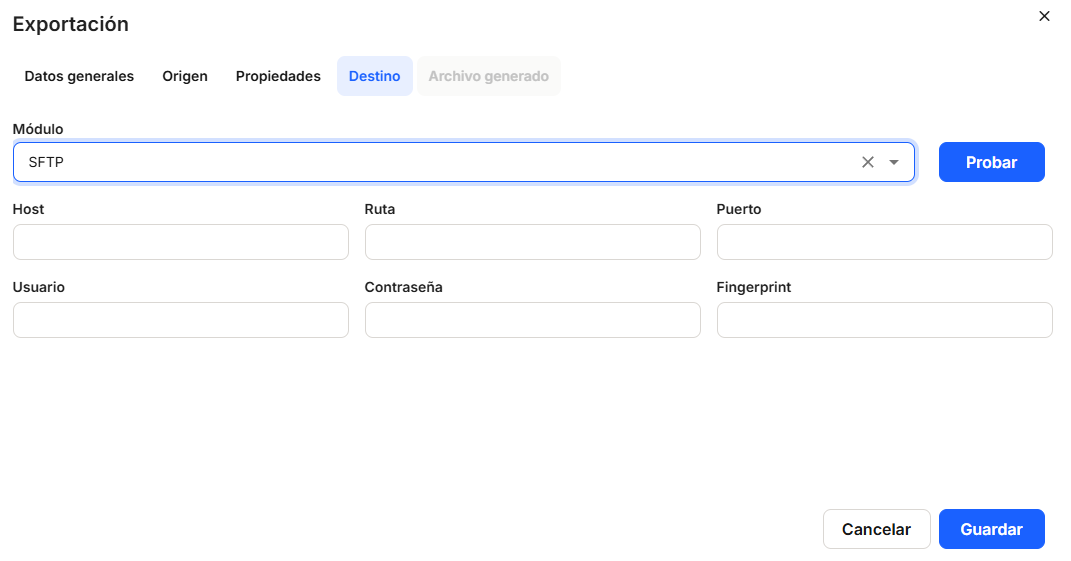Select the Destino tab
This screenshot has width=1071, height=561.
pos(374,76)
